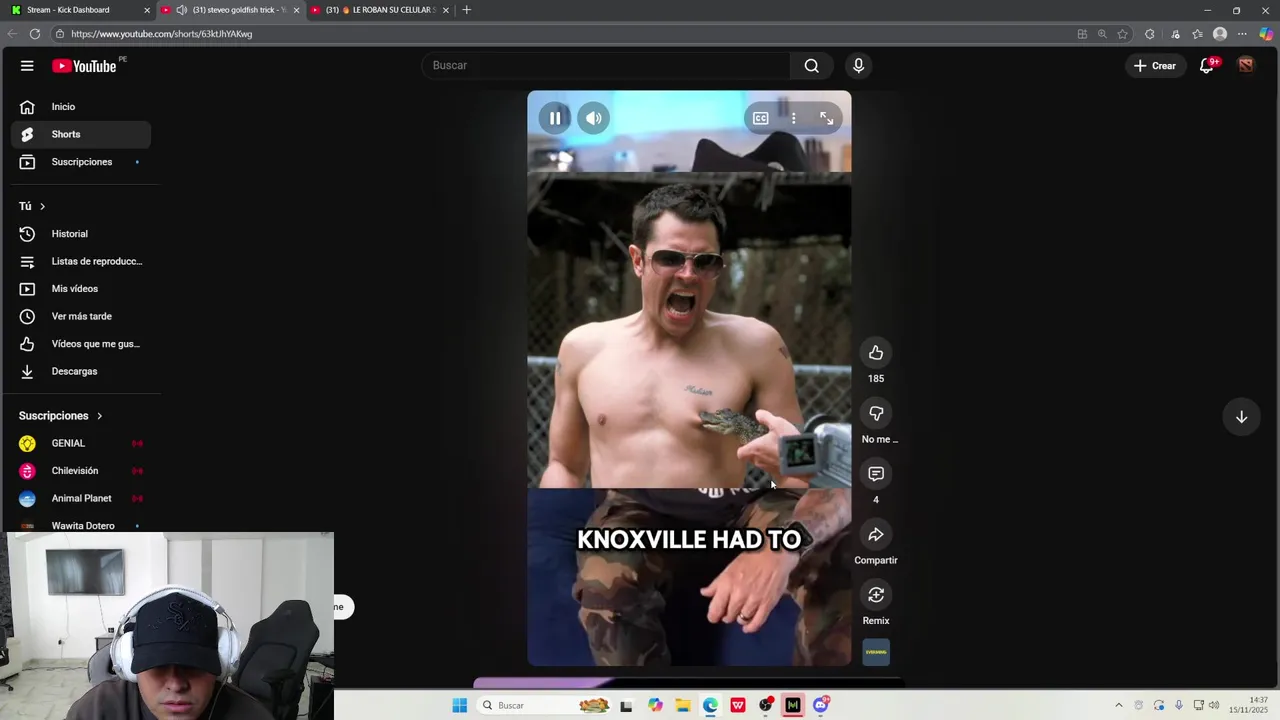The image size is (1280, 720).
Task: Toggle closed captions on the Short
Action: point(760,118)
